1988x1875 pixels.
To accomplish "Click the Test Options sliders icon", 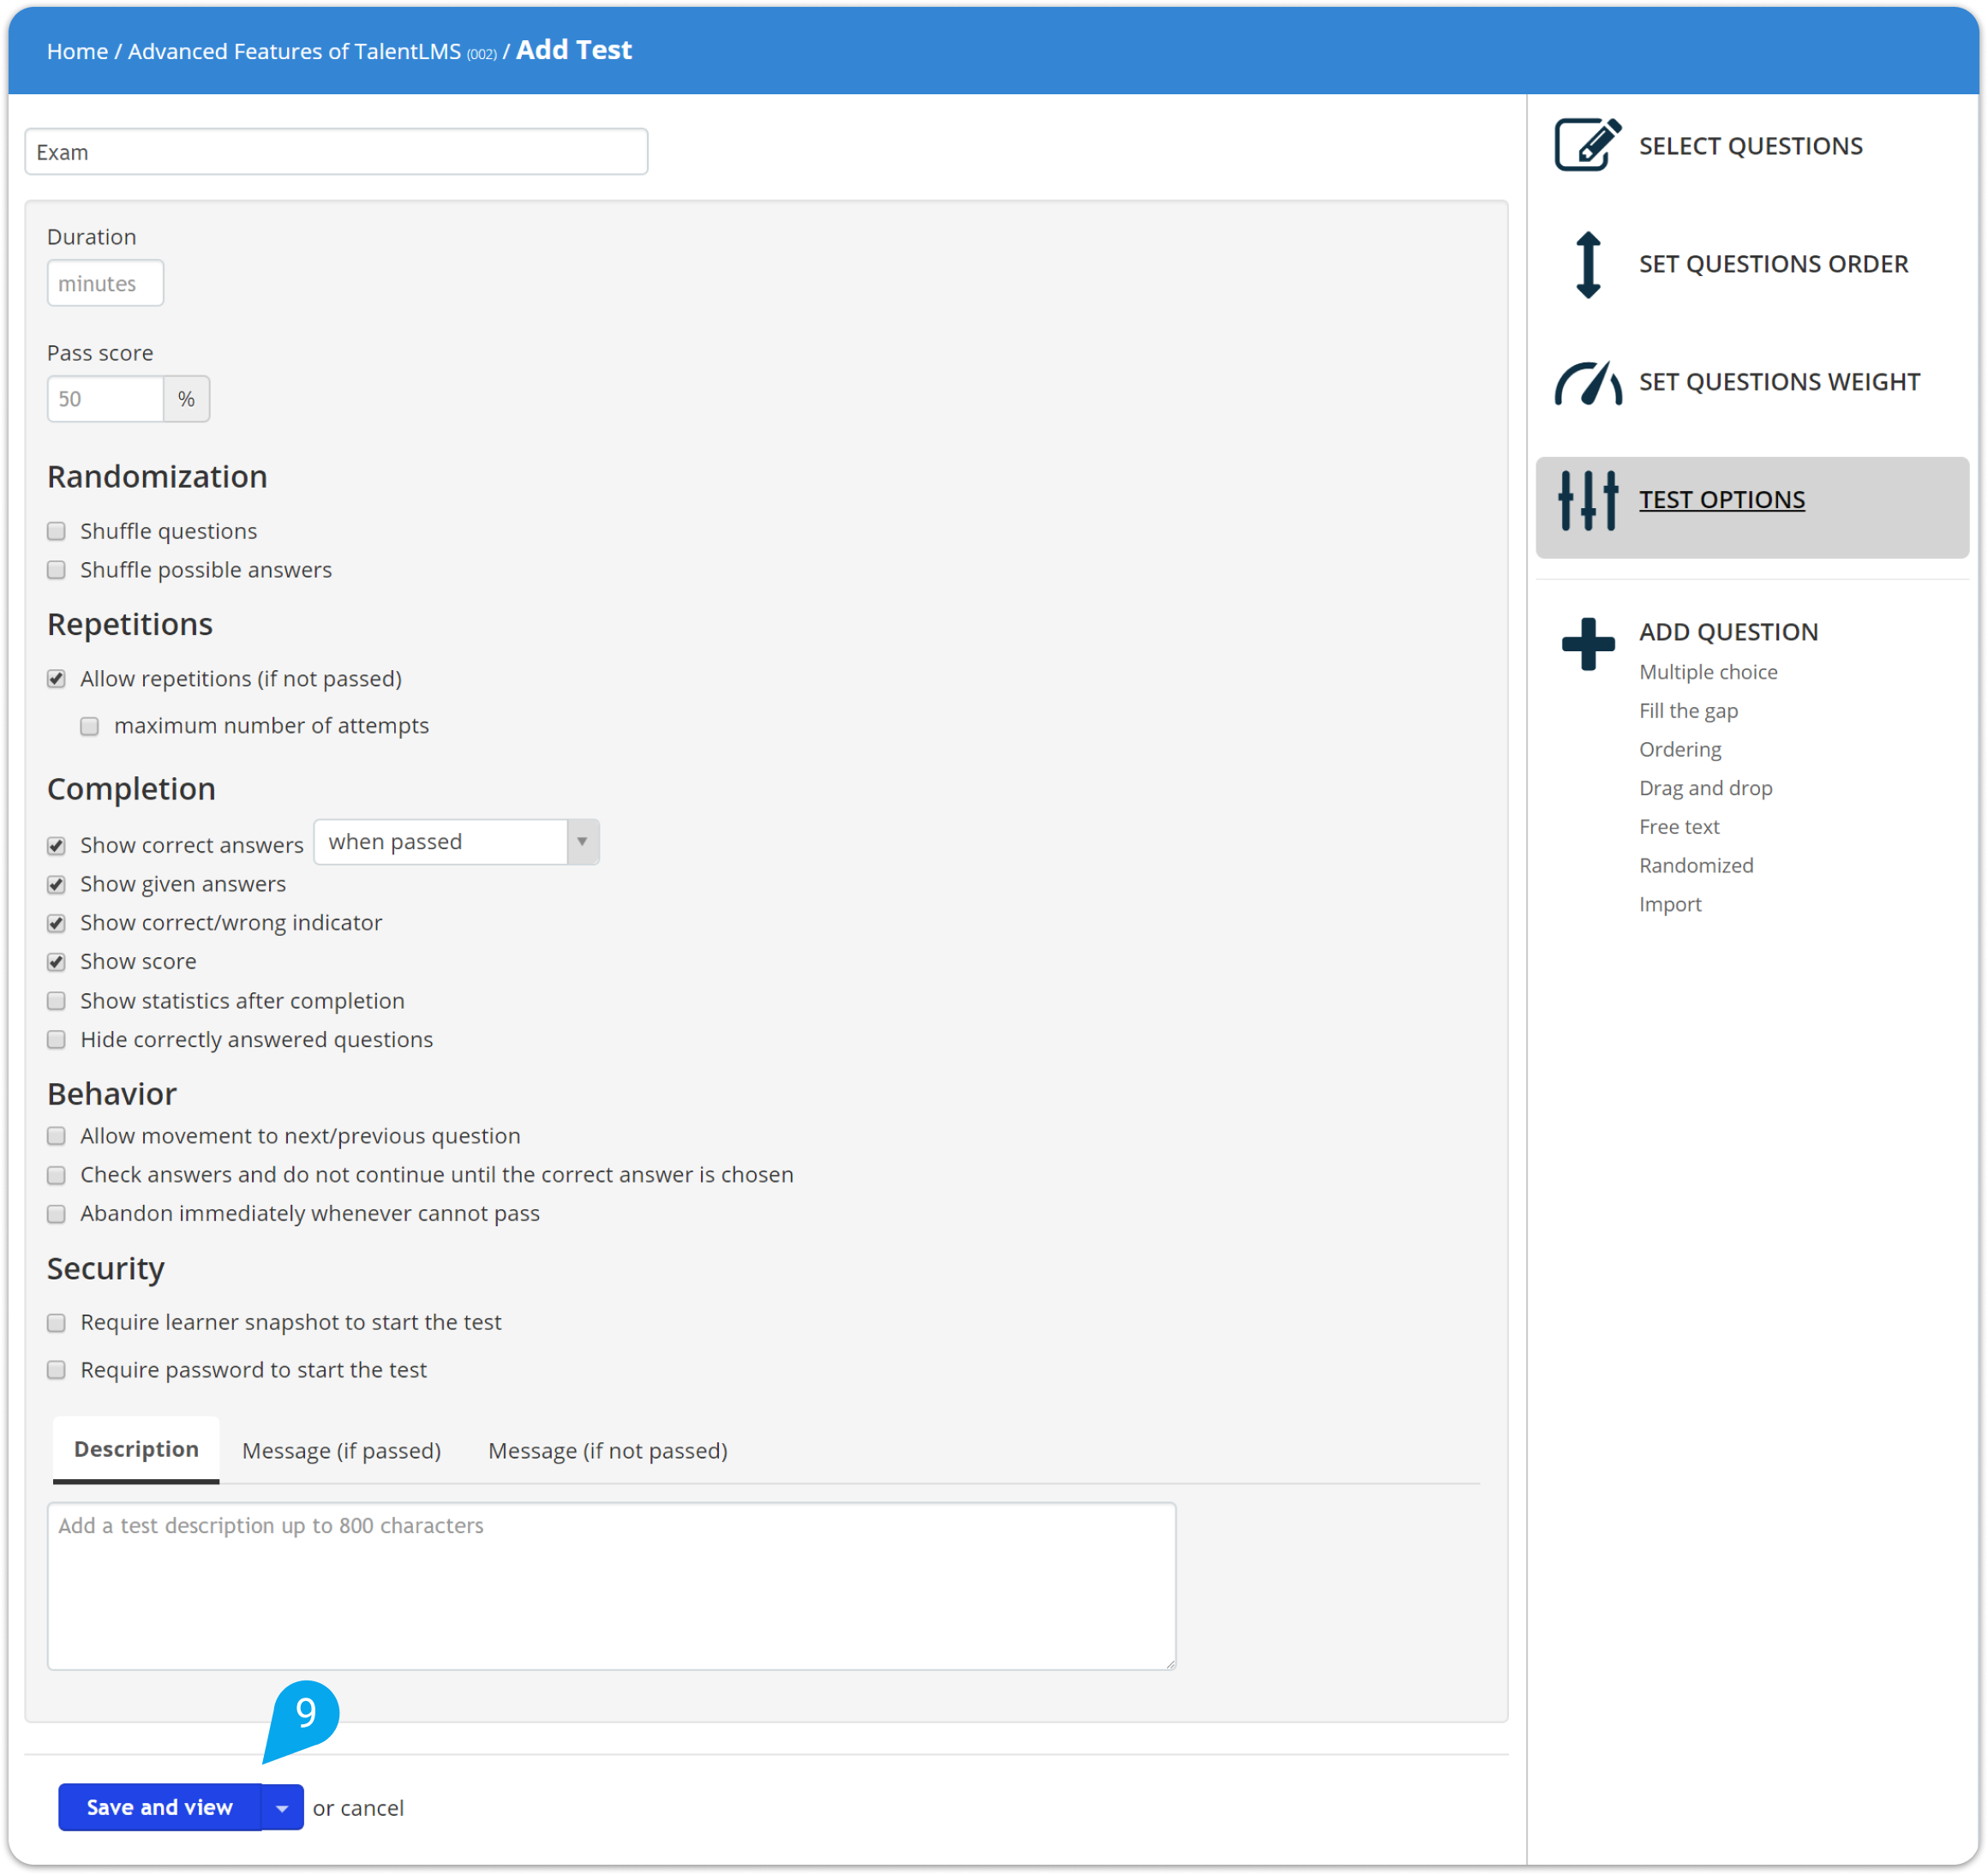I will [x=1587, y=500].
